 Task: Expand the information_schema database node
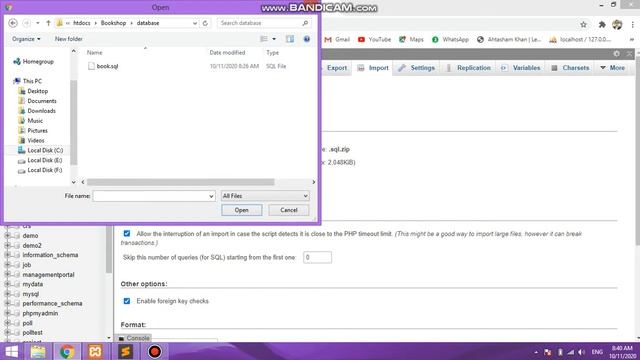pos(7,255)
